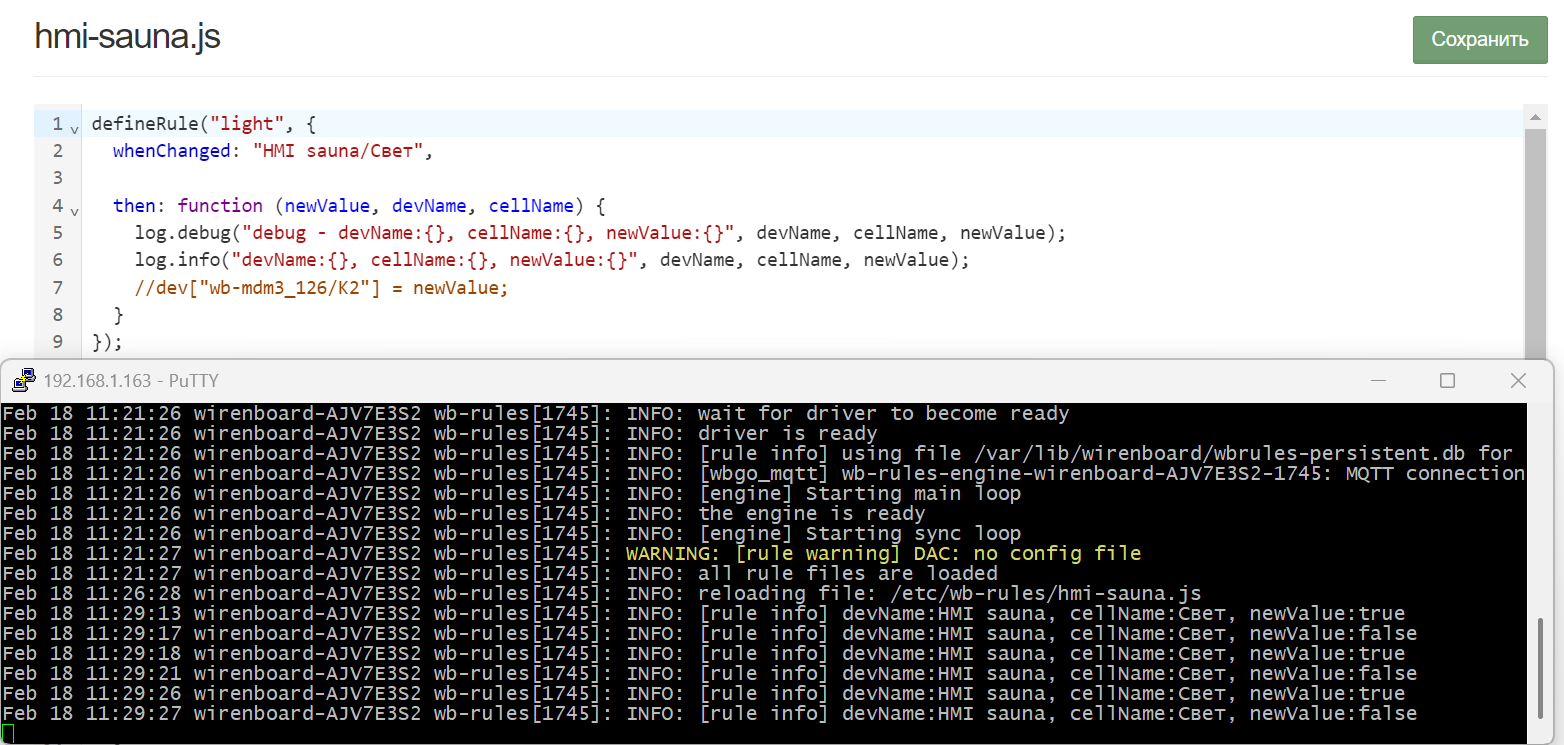This screenshot has height=745, width=1564.
Task: Minimize the PuTTY terminal window
Action: pyautogui.click(x=1378, y=380)
